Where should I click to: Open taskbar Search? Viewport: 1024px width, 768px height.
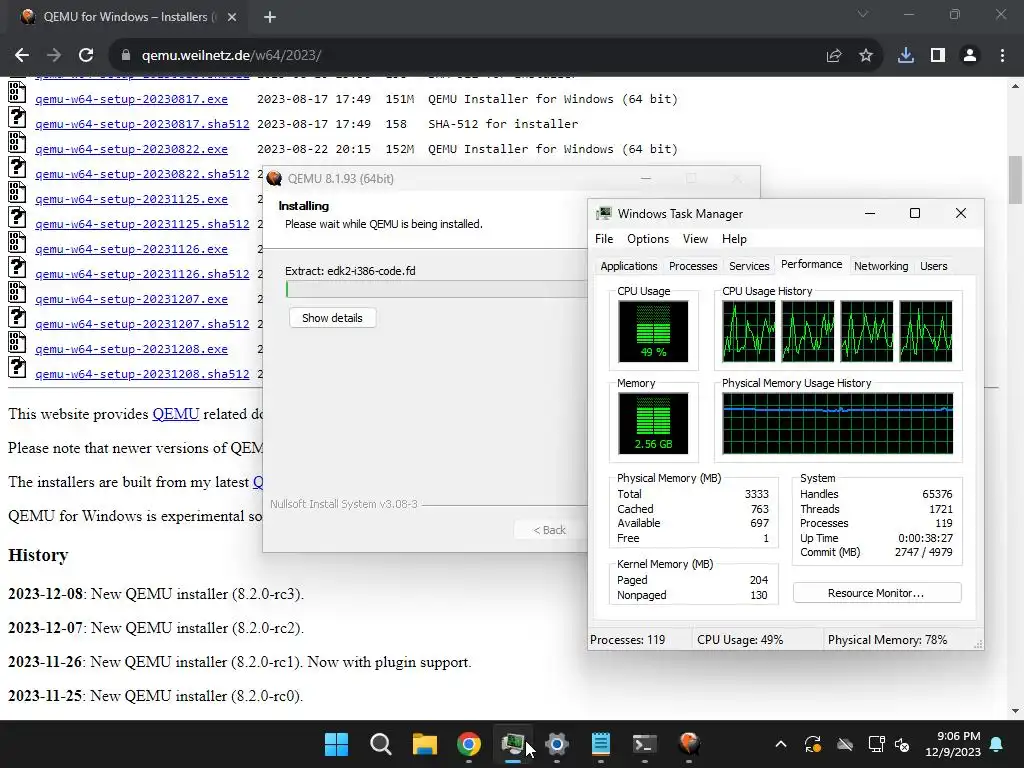[381, 744]
